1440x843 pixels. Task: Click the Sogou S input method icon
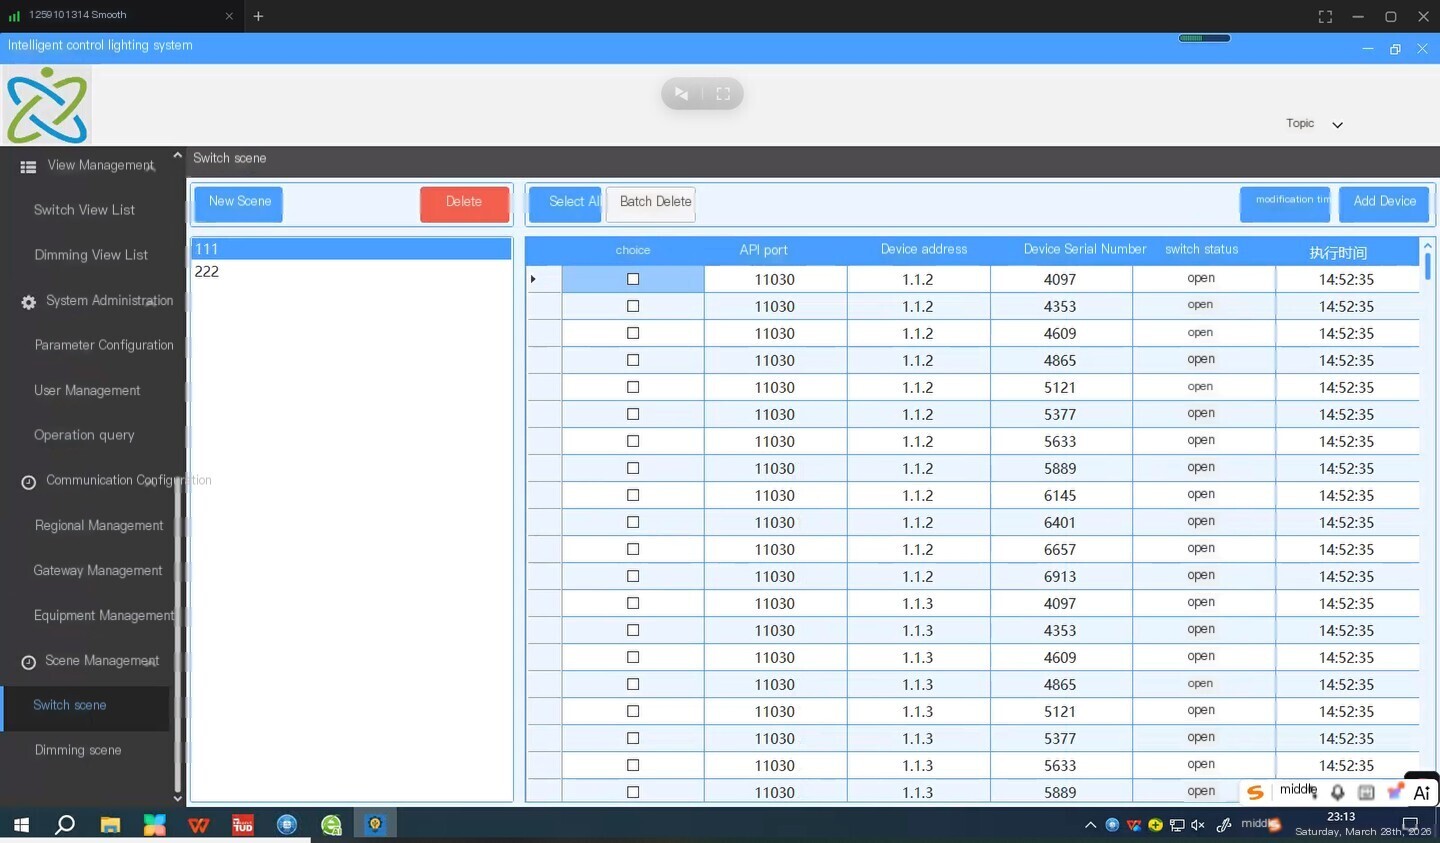1255,792
